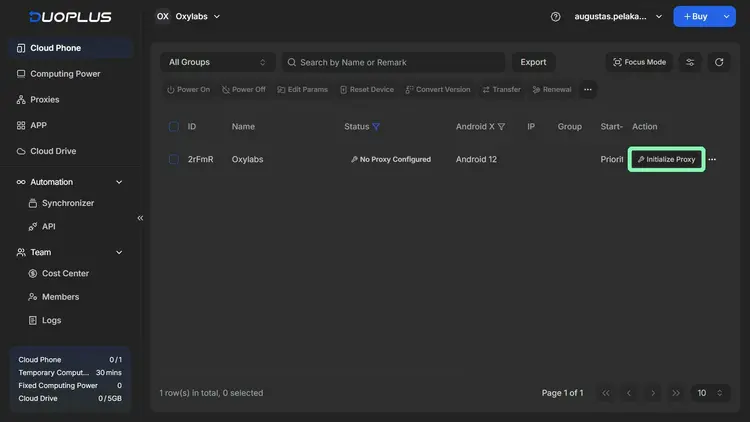The width and height of the screenshot is (750, 422).
Task: Open row actions ellipsis for Oxylabs device
Action: tap(712, 160)
